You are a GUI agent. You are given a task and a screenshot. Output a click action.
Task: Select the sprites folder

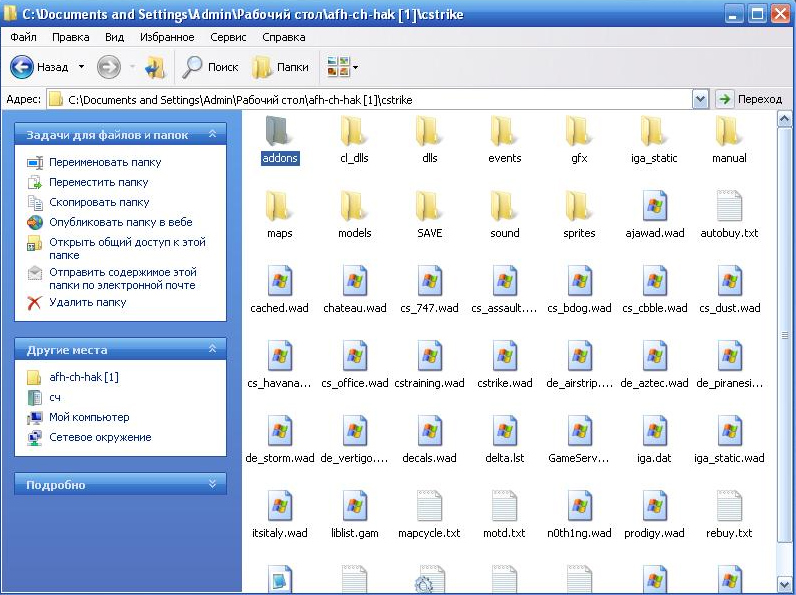(579, 213)
